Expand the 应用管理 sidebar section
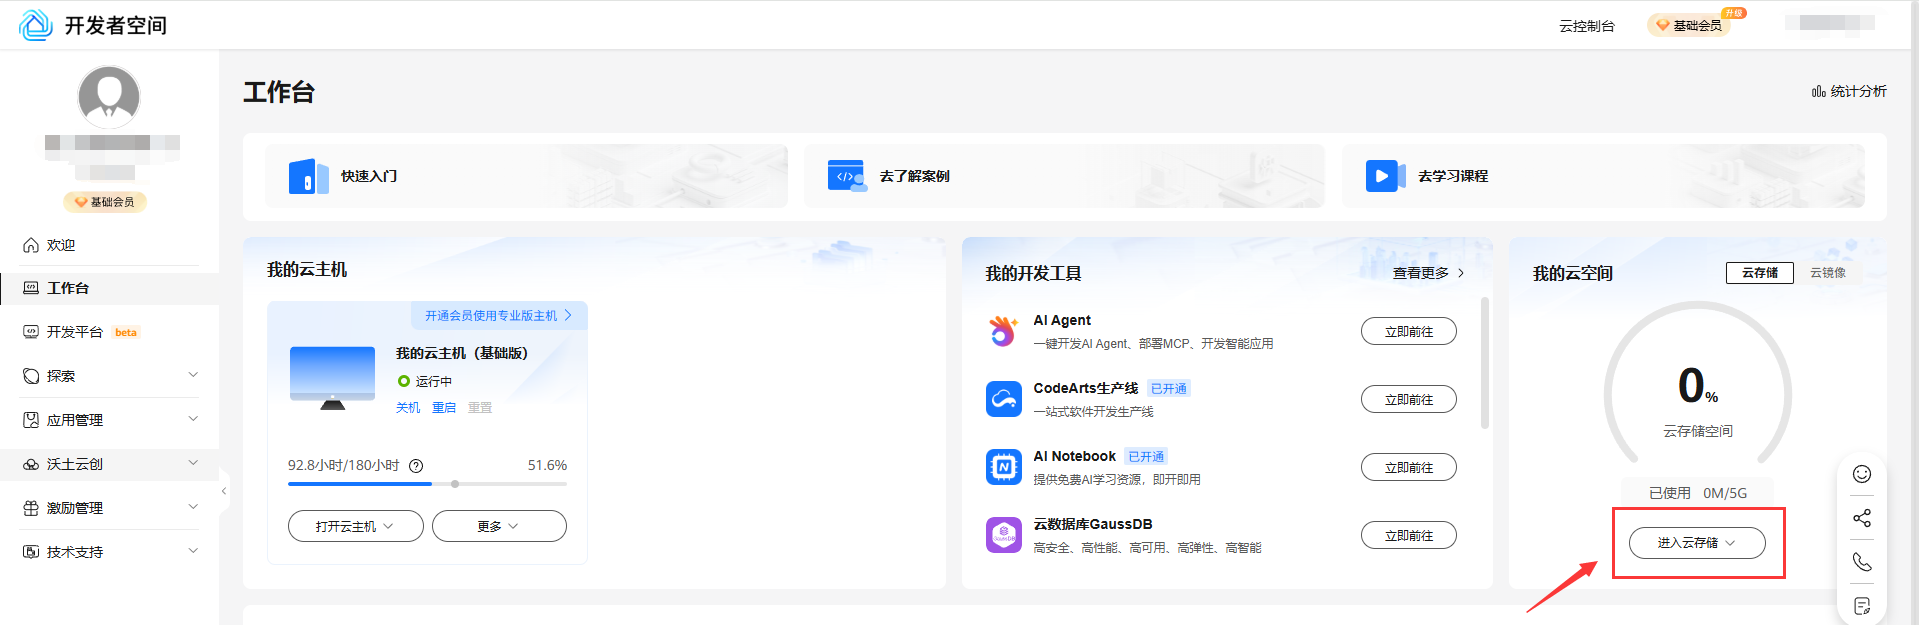 (x=110, y=420)
